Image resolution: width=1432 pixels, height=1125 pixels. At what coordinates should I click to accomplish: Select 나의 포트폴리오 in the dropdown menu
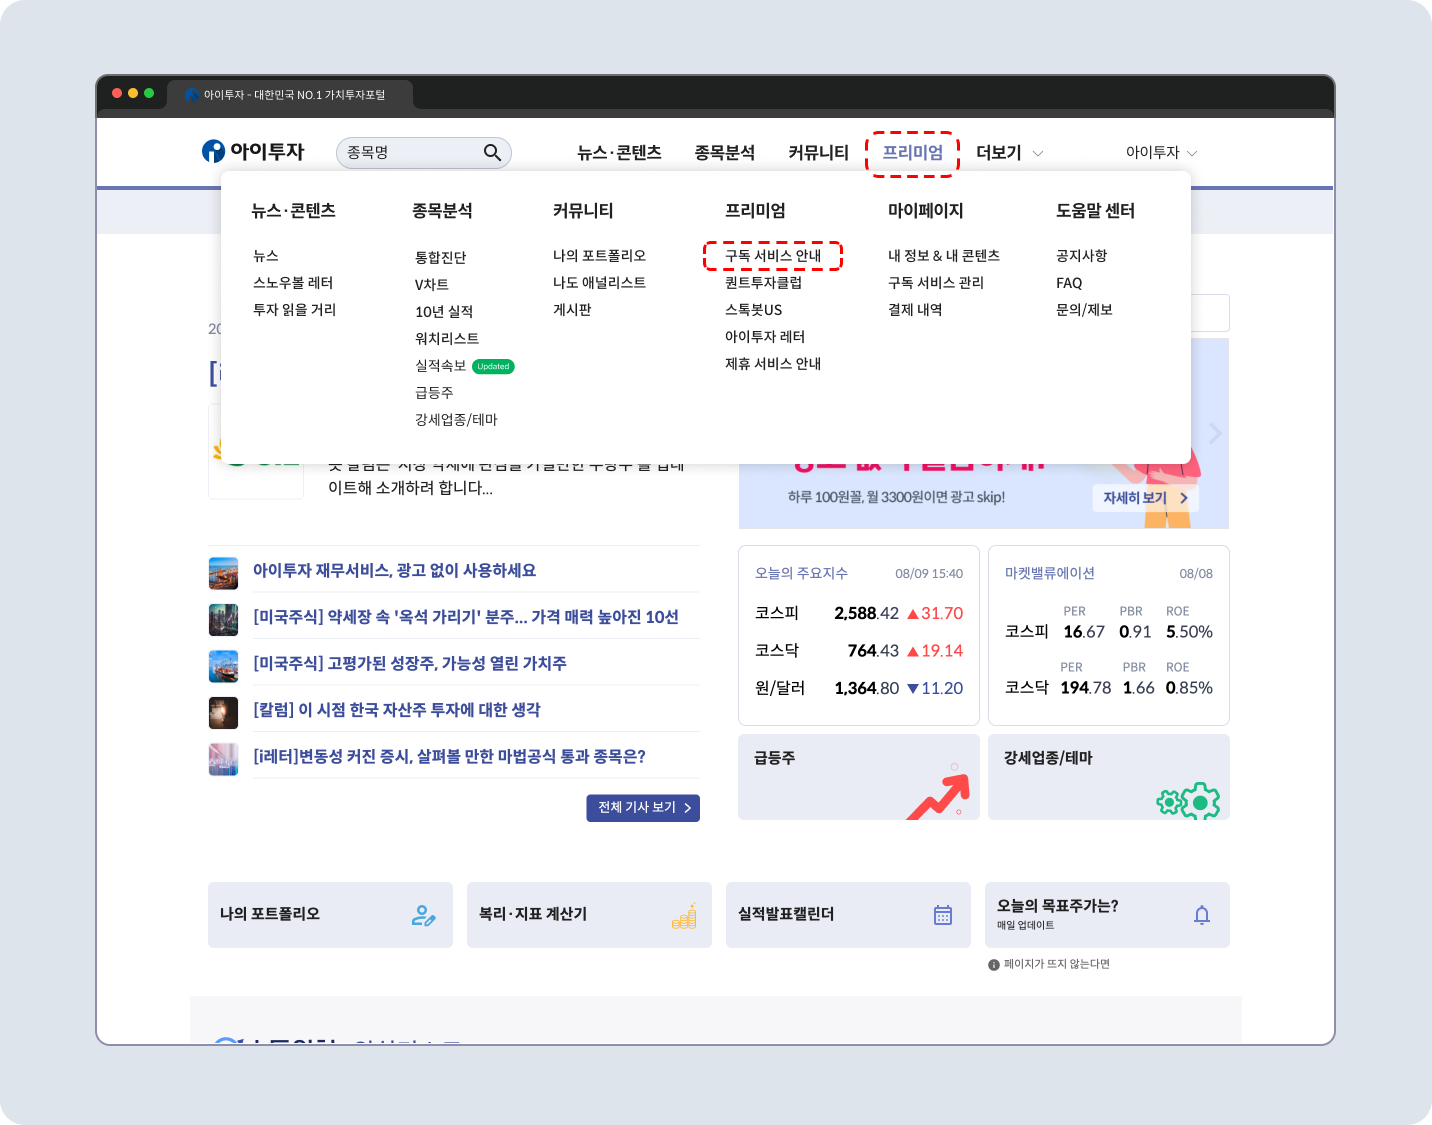tap(599, 256)
